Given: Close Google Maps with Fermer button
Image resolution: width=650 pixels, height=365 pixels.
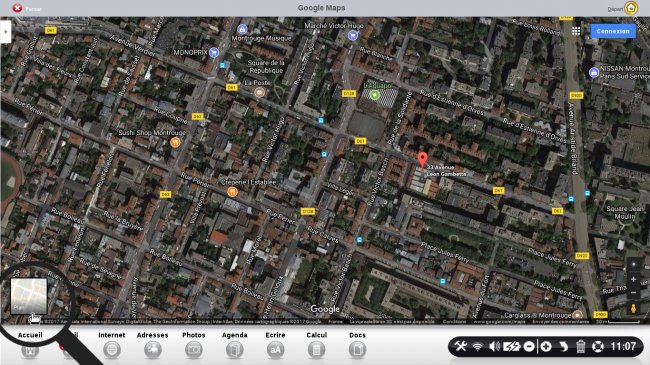Looking at the screenshot, I should 17,8.
